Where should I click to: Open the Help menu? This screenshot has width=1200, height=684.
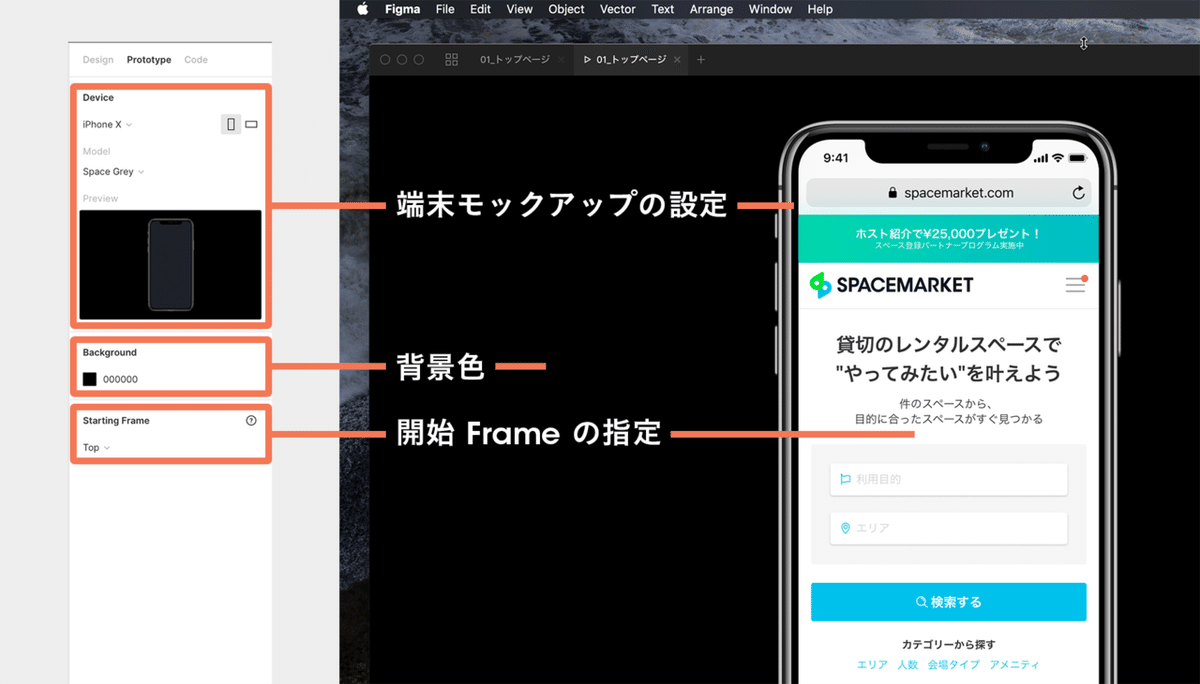point(820,9)
